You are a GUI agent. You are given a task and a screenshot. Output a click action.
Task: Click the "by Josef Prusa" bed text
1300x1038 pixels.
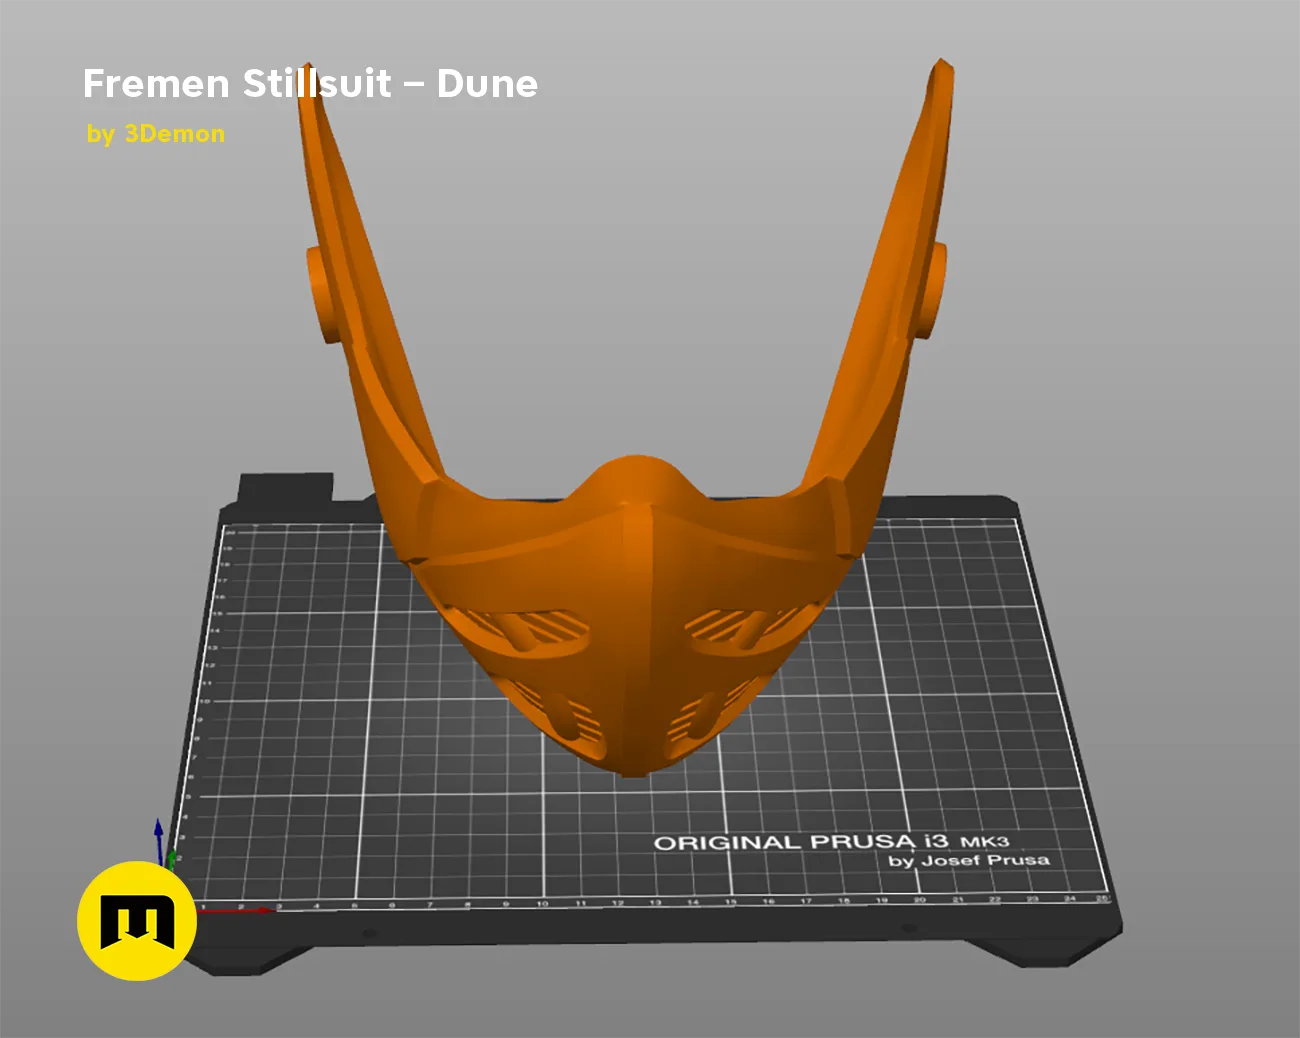pyautogui.click(x=969, y=860)
